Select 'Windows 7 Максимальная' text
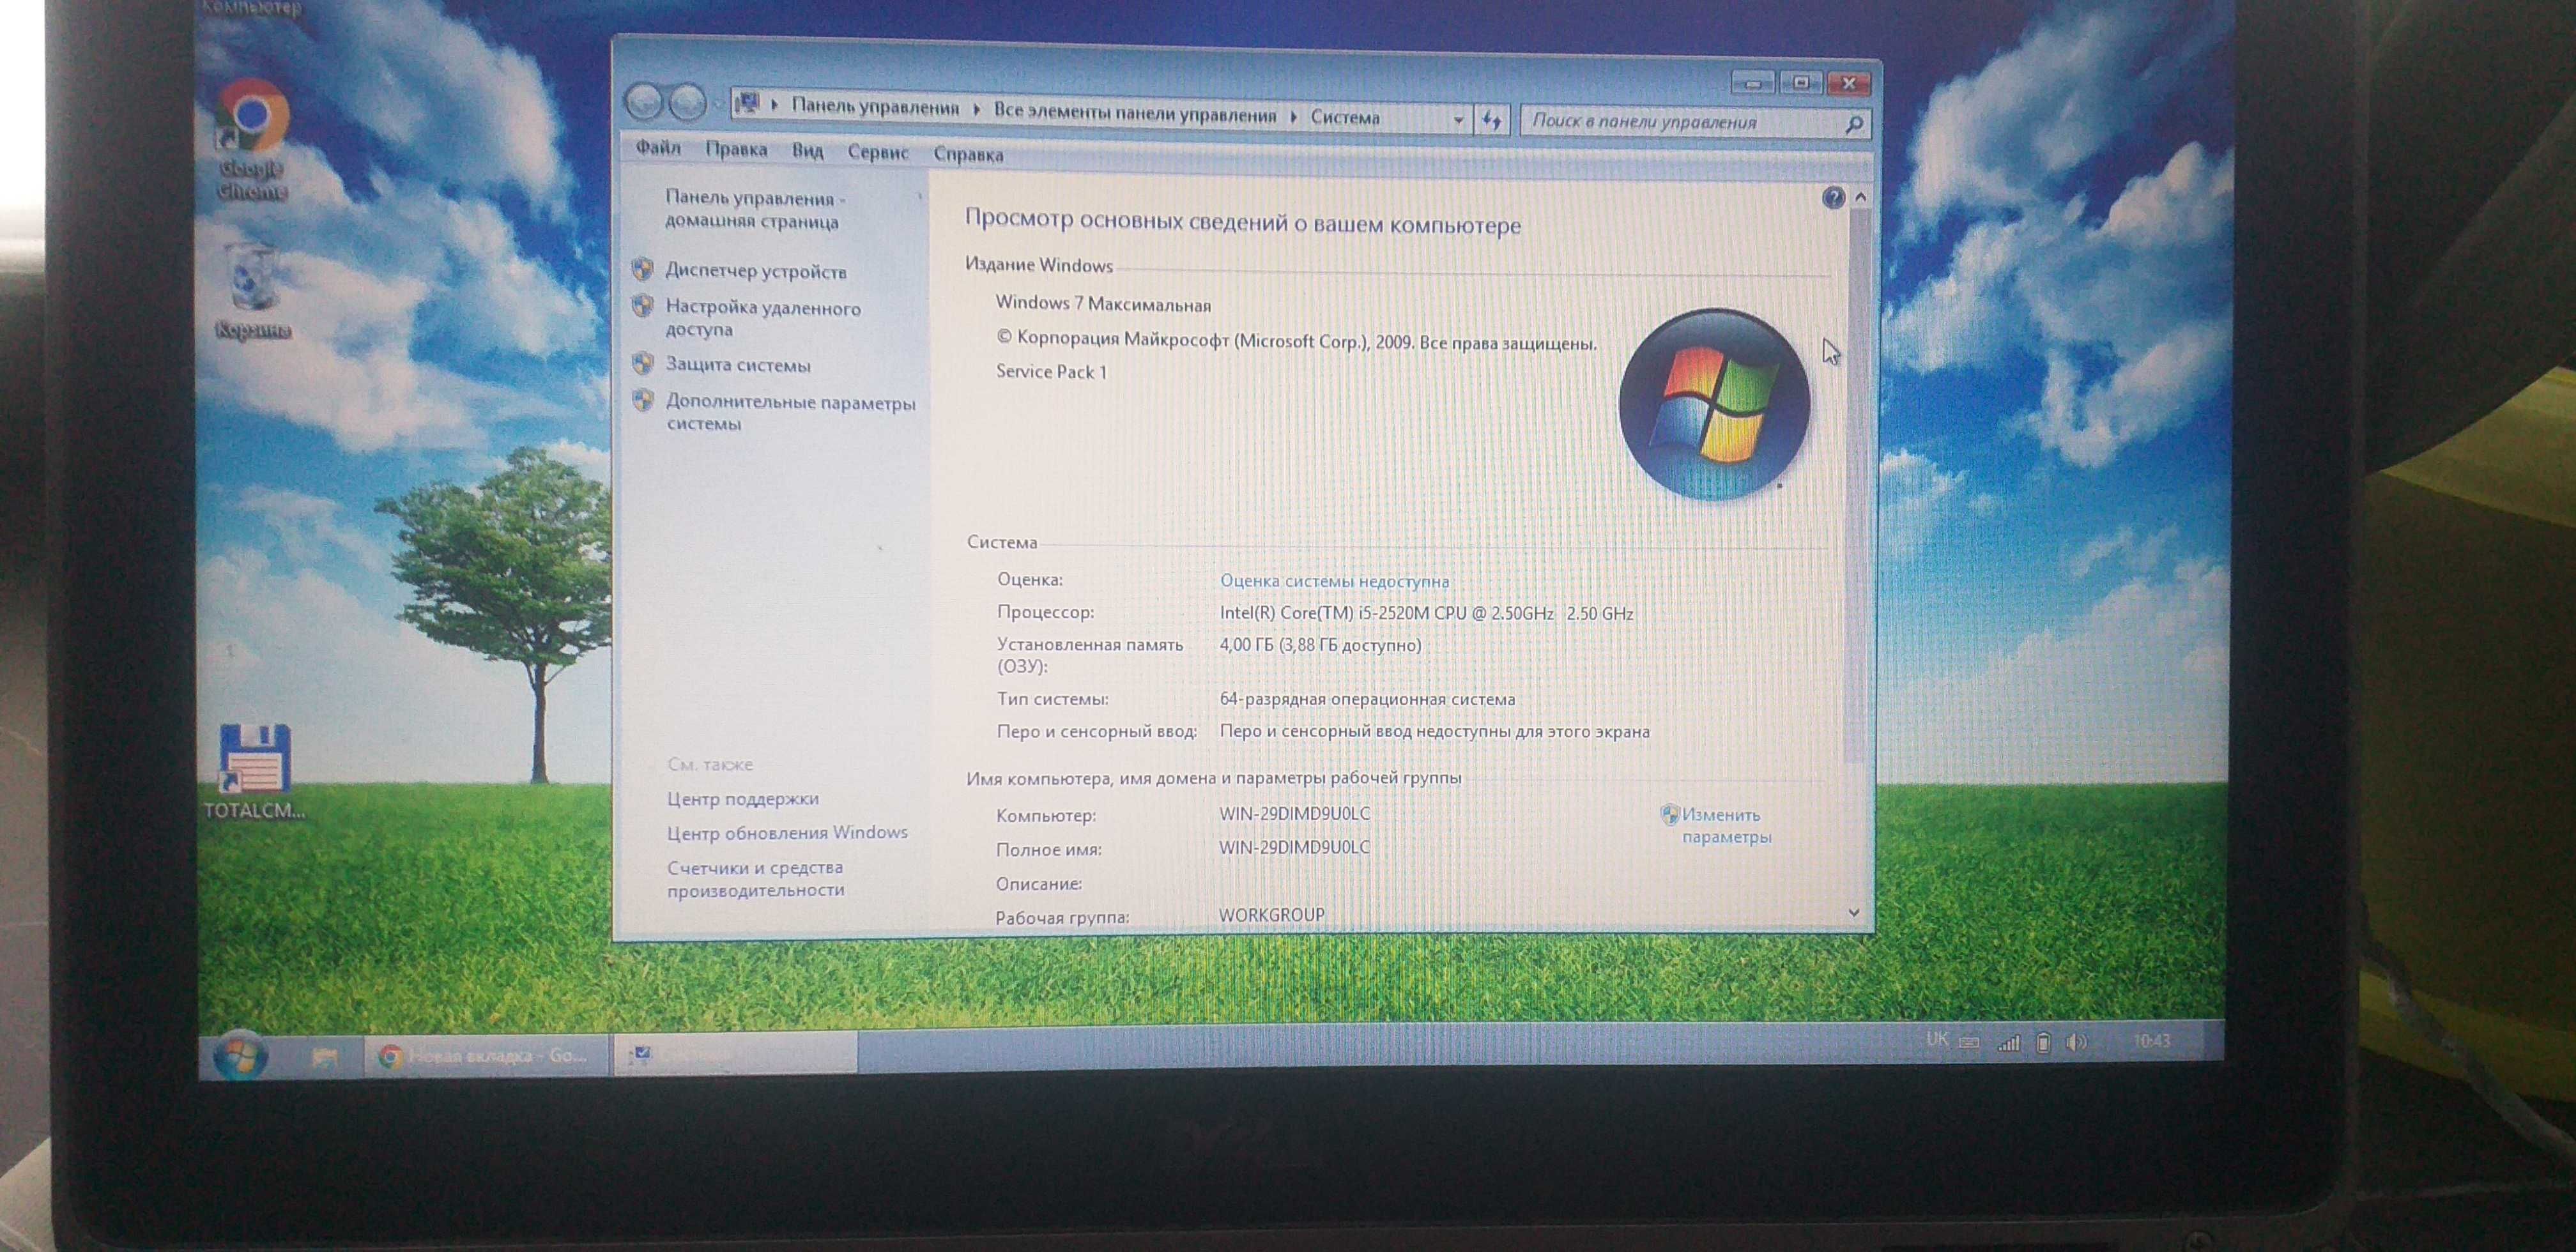This screenshot has height=1252, width=2576. pyautogui.click(x=1103, y=303)
